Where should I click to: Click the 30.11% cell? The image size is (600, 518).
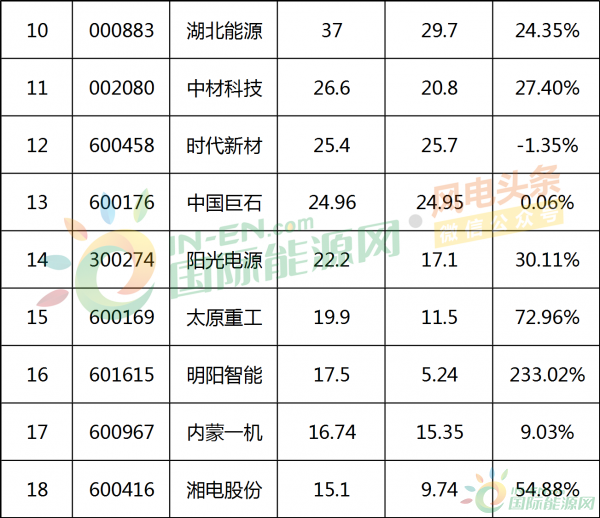(x=547, y=260)
